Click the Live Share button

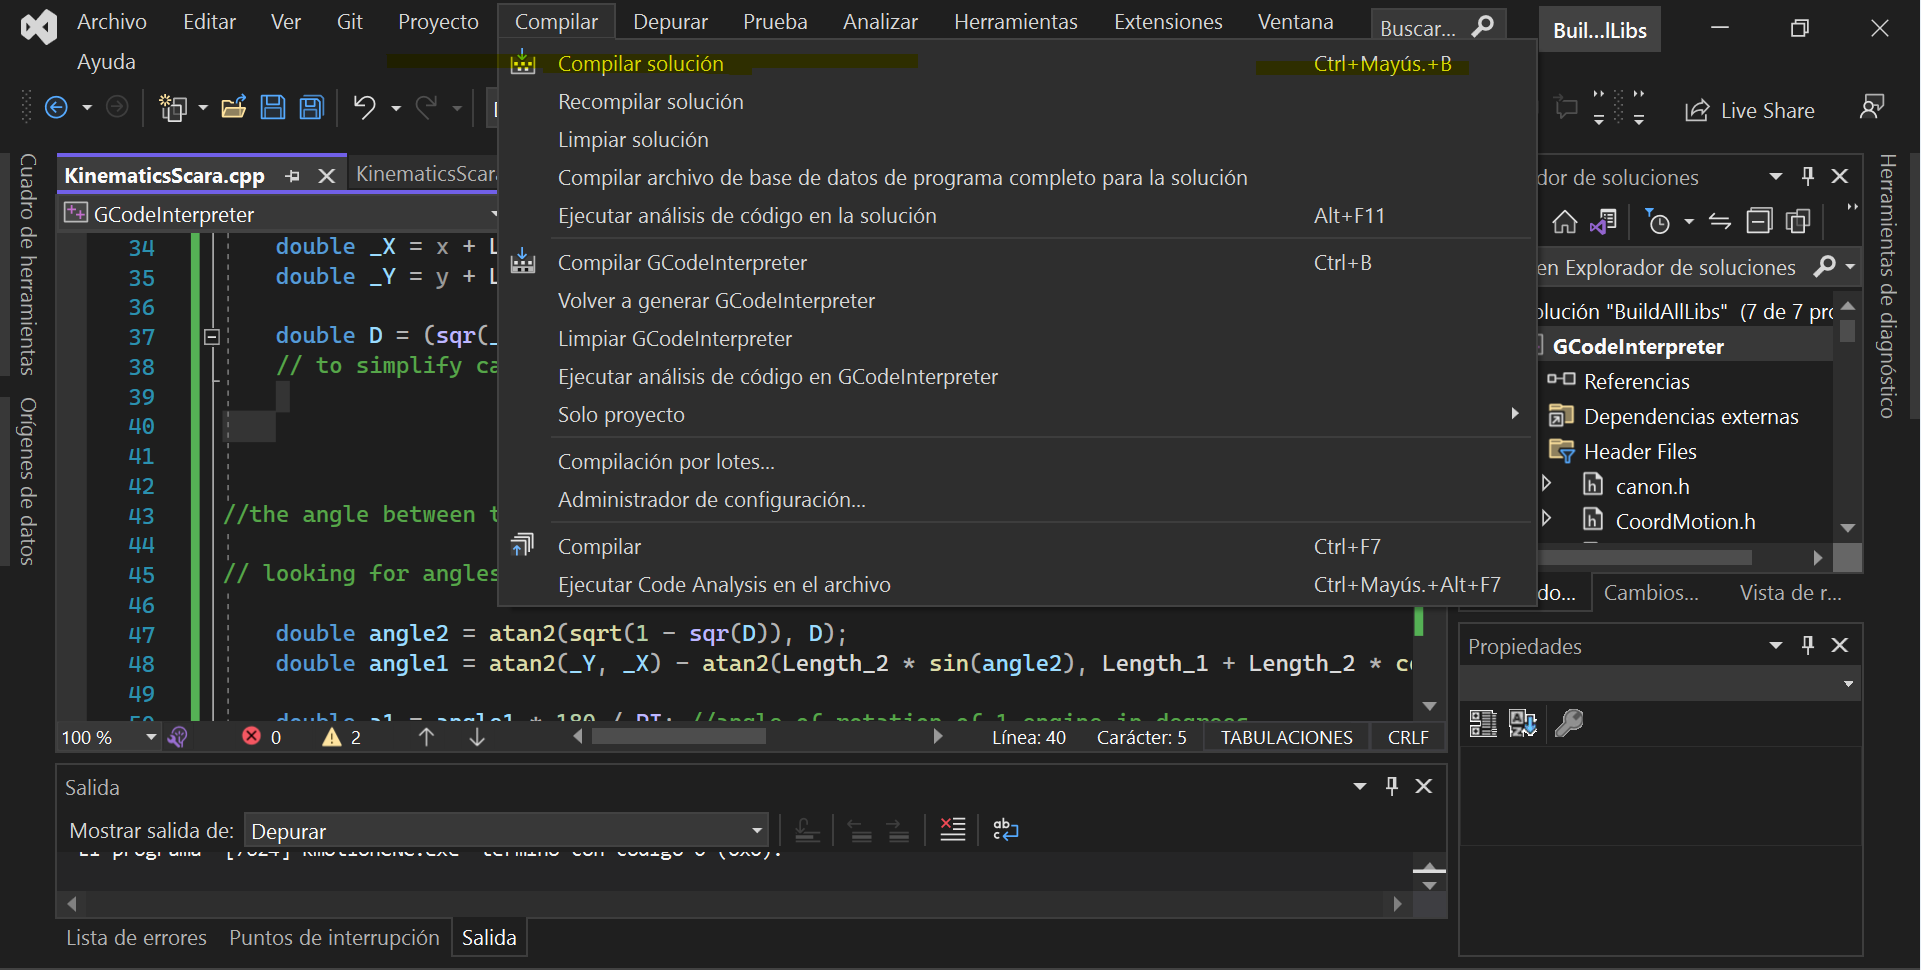coord(1750,111)
